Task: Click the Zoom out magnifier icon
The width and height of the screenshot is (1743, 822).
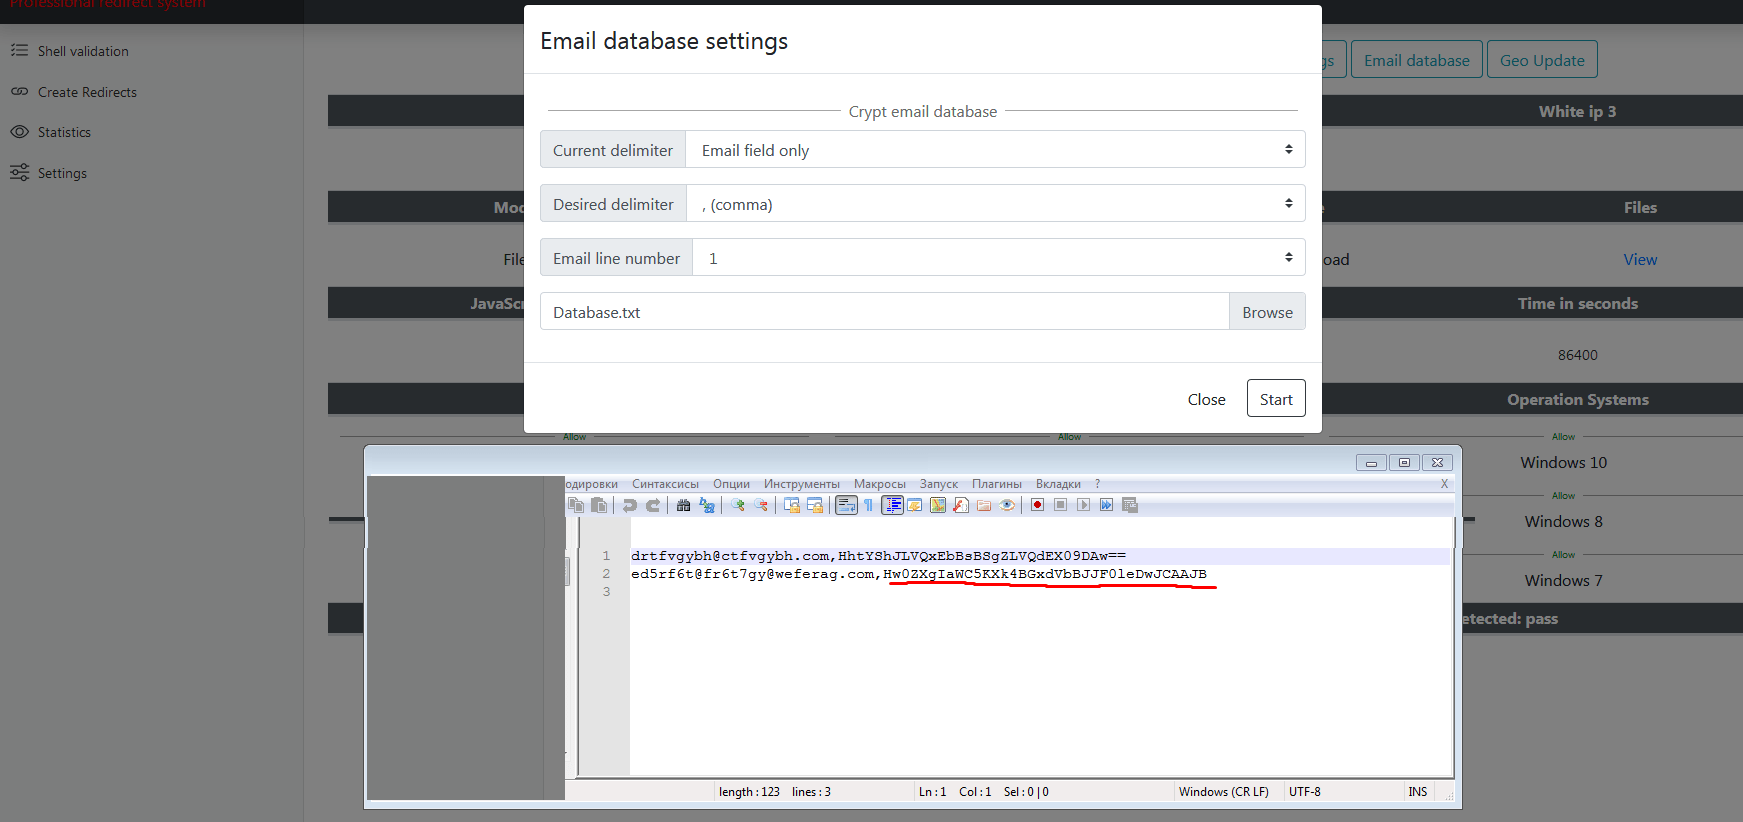Action: (761, 505)
